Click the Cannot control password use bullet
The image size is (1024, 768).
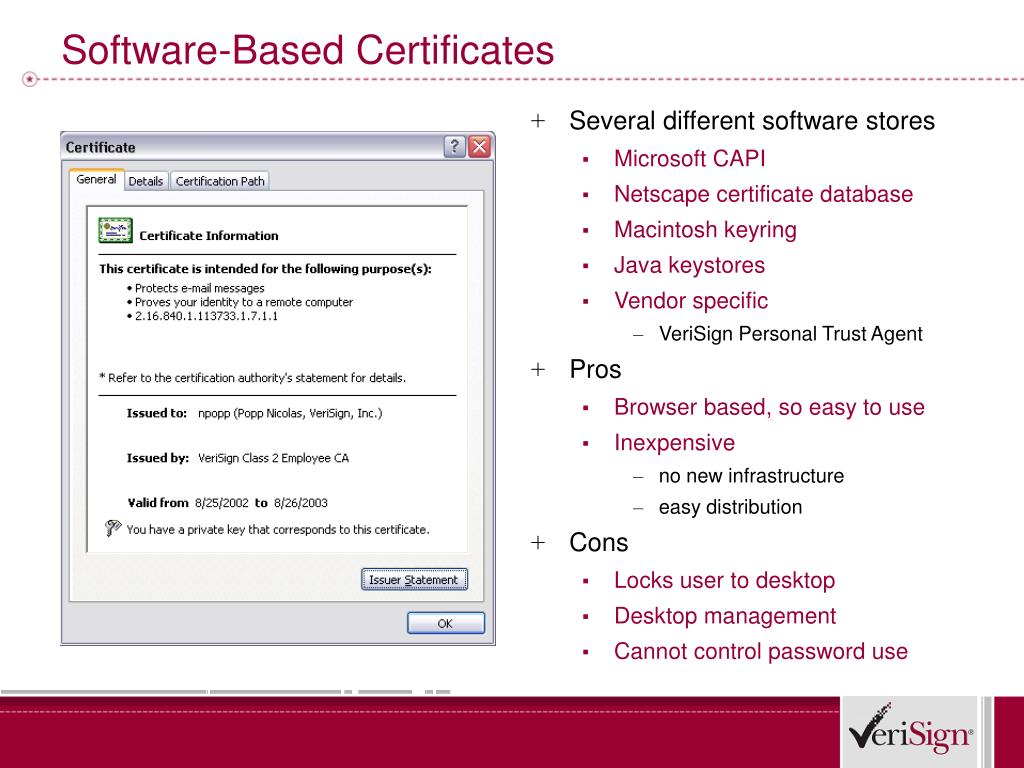760,652
